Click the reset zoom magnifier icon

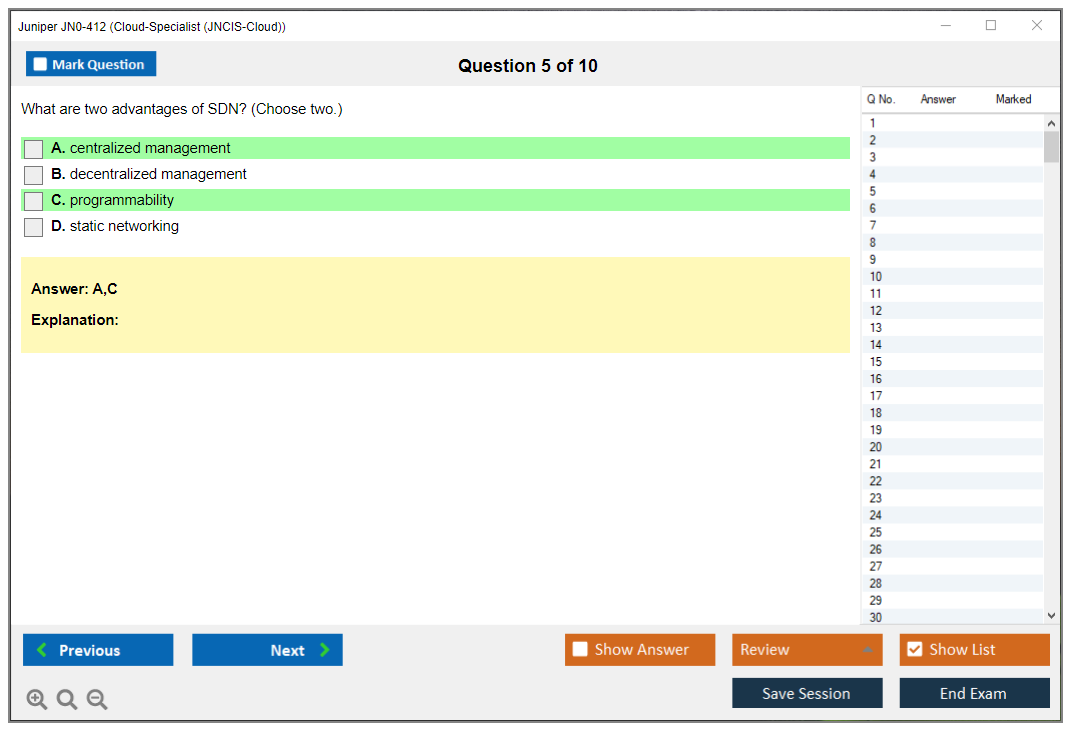[x=67, y=700]
